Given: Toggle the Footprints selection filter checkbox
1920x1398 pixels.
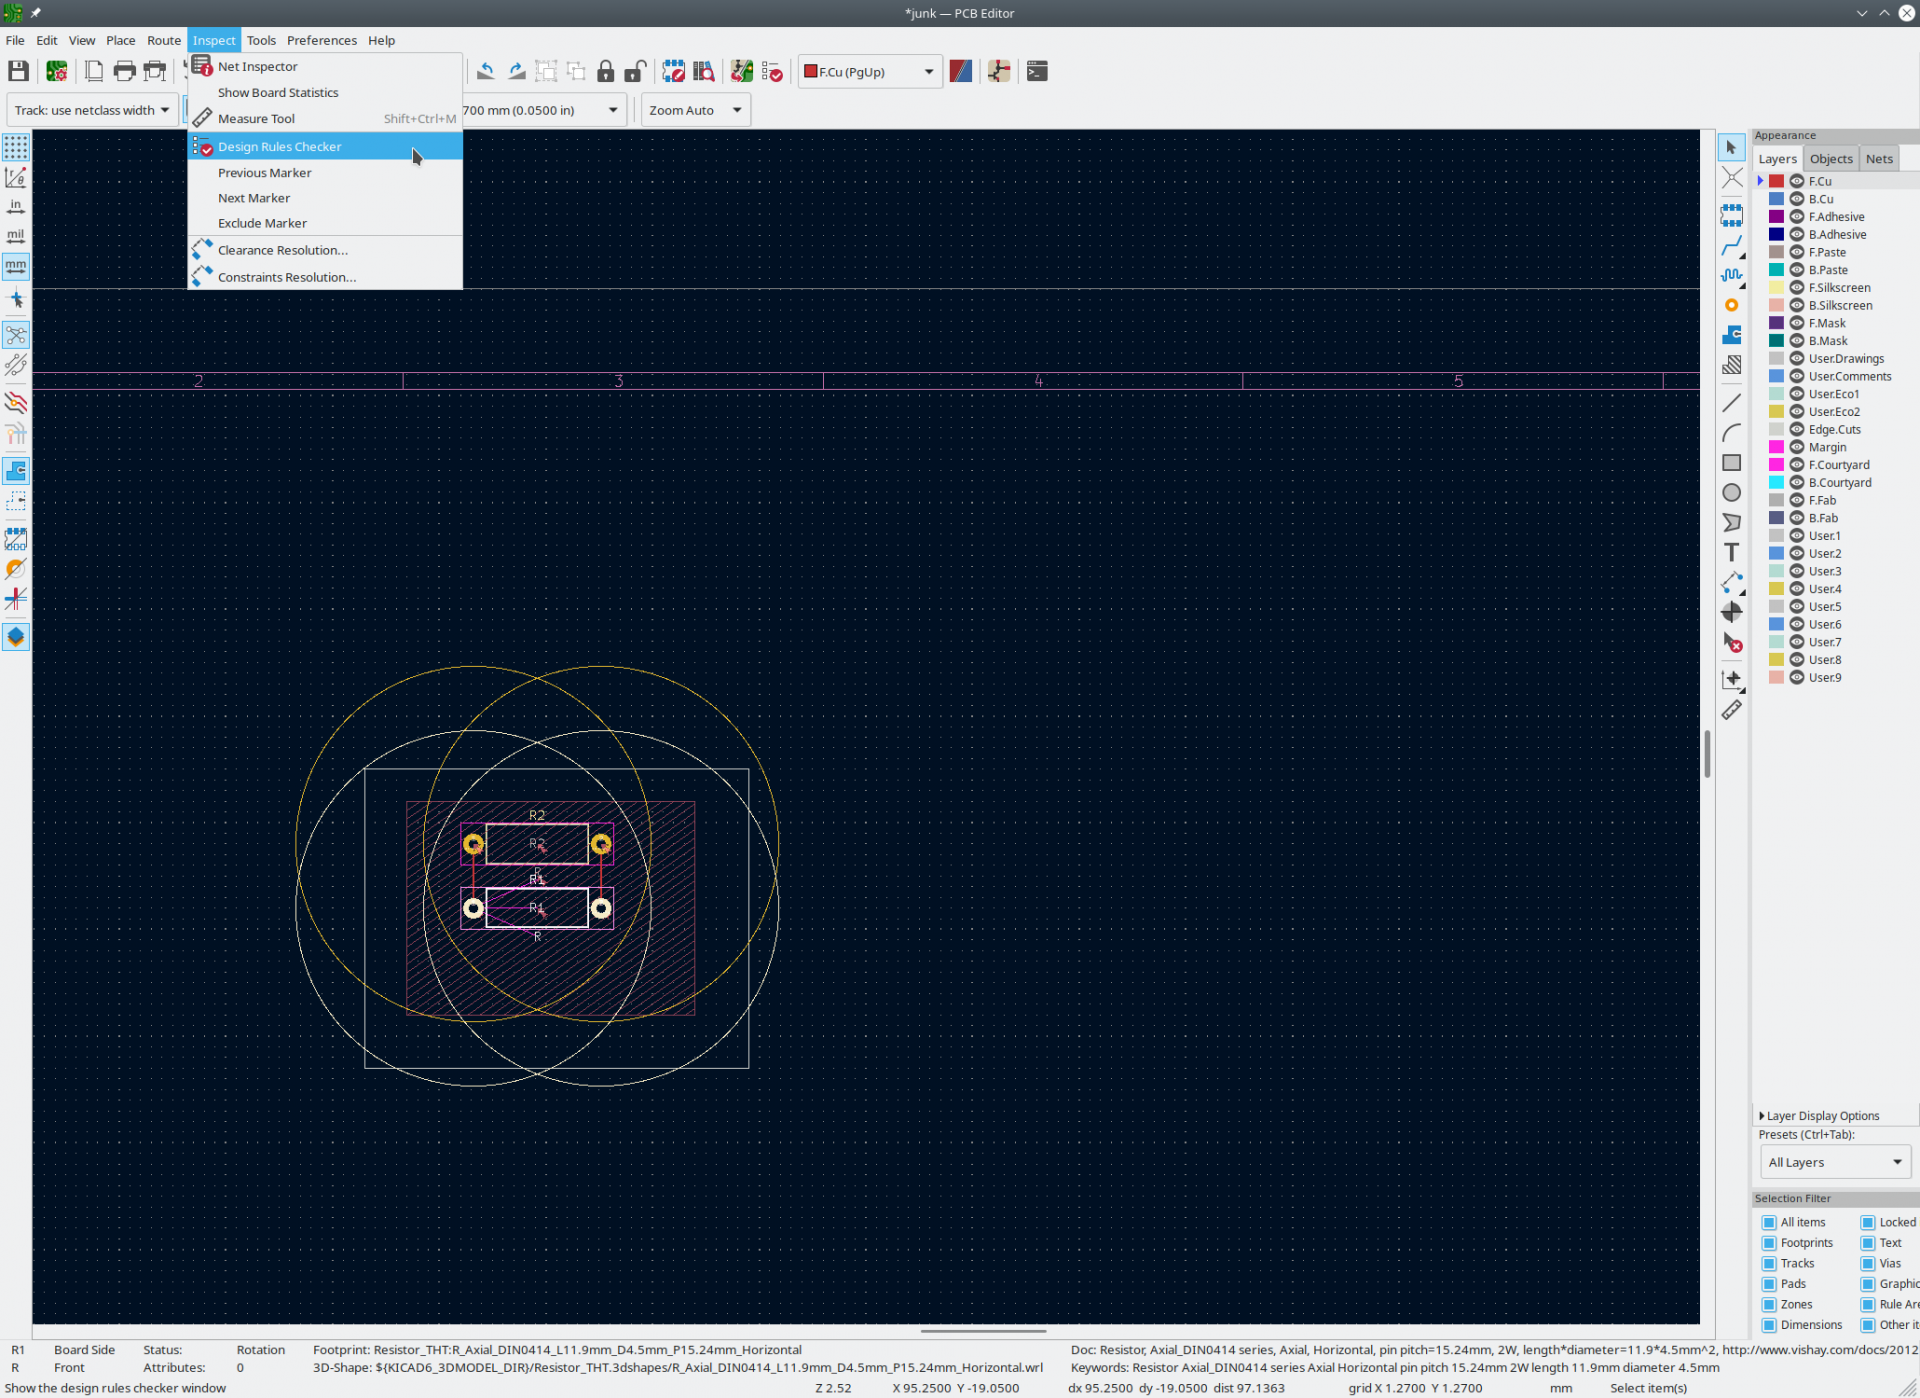Looking at the screenshot, I should pos(1769,1243).
